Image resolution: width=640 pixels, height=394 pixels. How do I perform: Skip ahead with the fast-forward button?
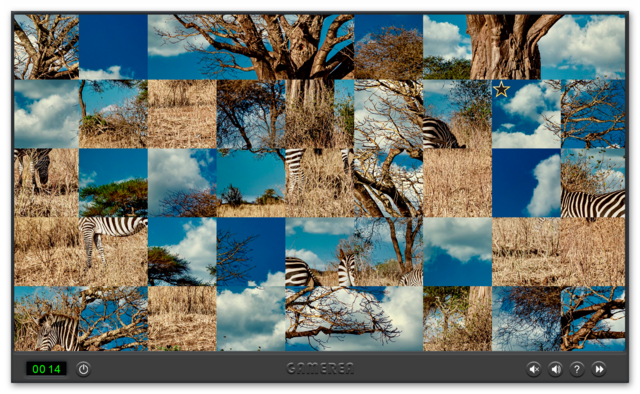pos(598,370)
